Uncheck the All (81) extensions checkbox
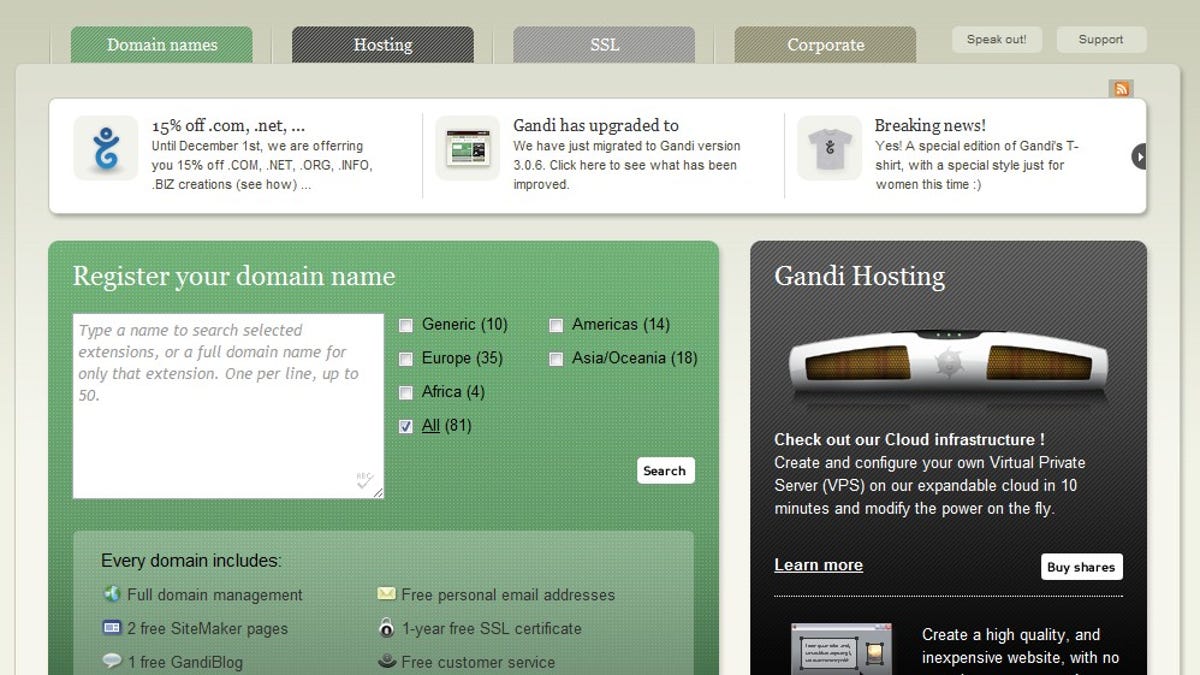1200x675 pixels. [x=406, y=426]
